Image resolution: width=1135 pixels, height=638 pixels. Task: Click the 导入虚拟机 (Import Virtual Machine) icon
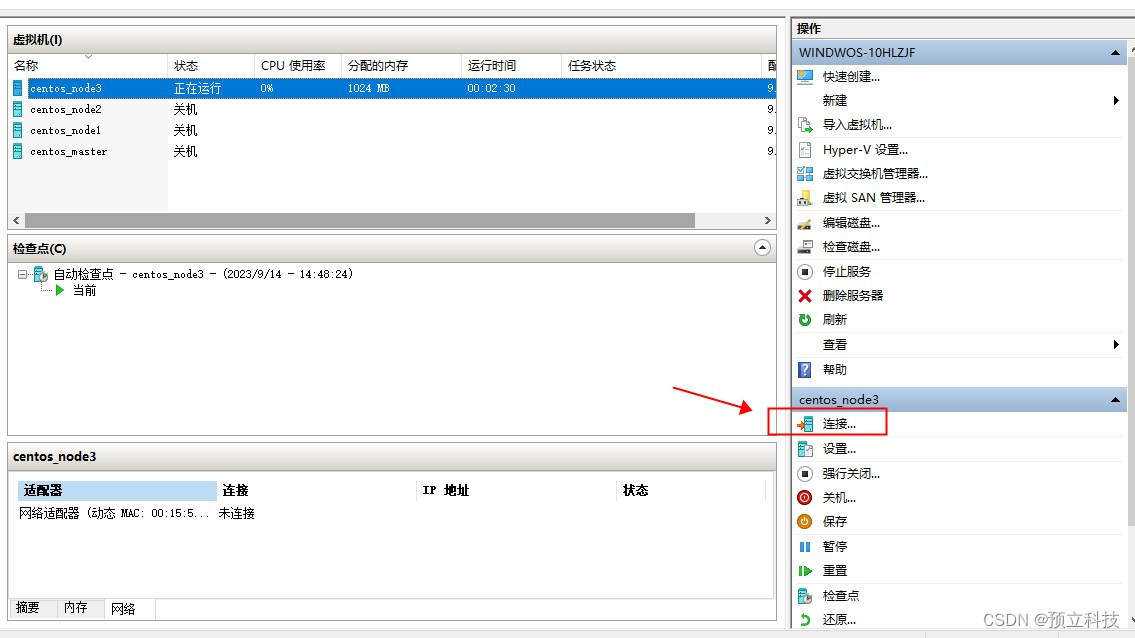point(805,125)
